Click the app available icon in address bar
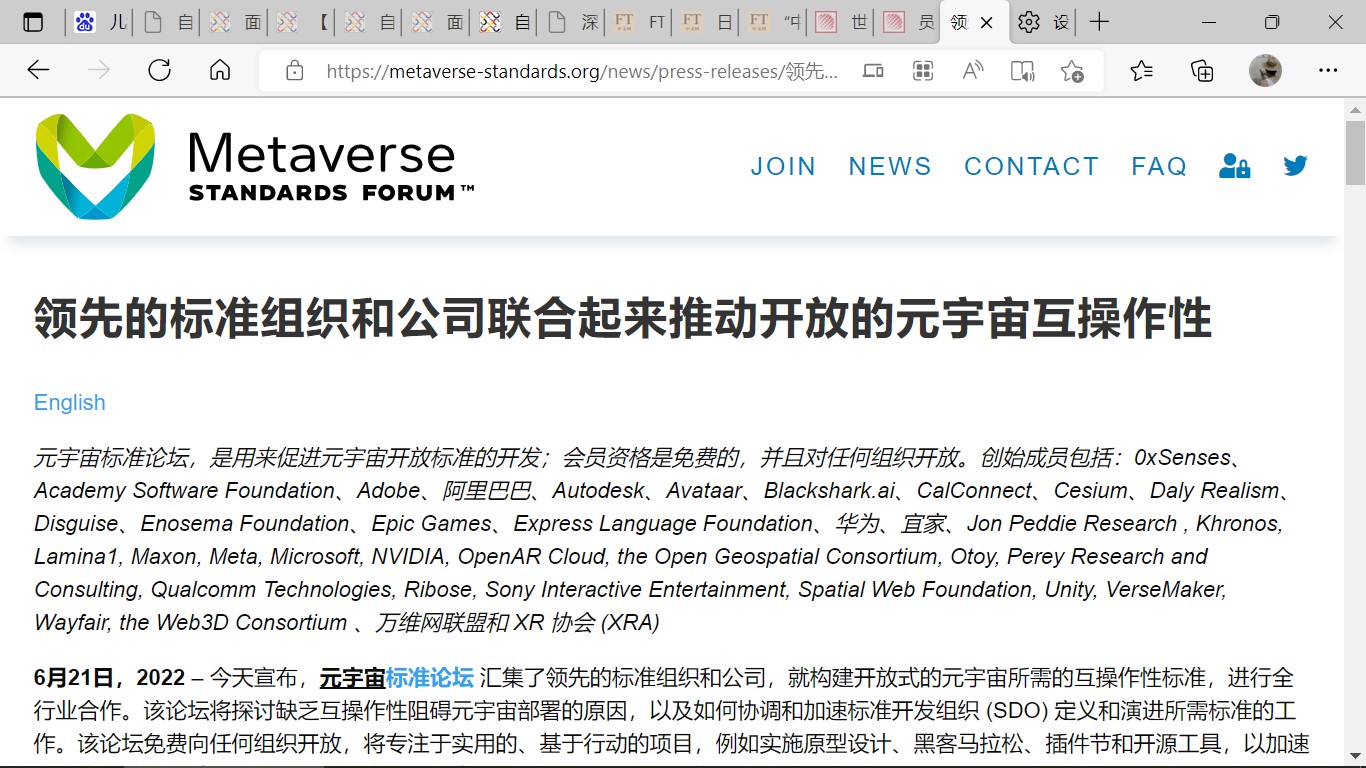The width and height of the screenshot is (1366, 768). tap(873, 71)
